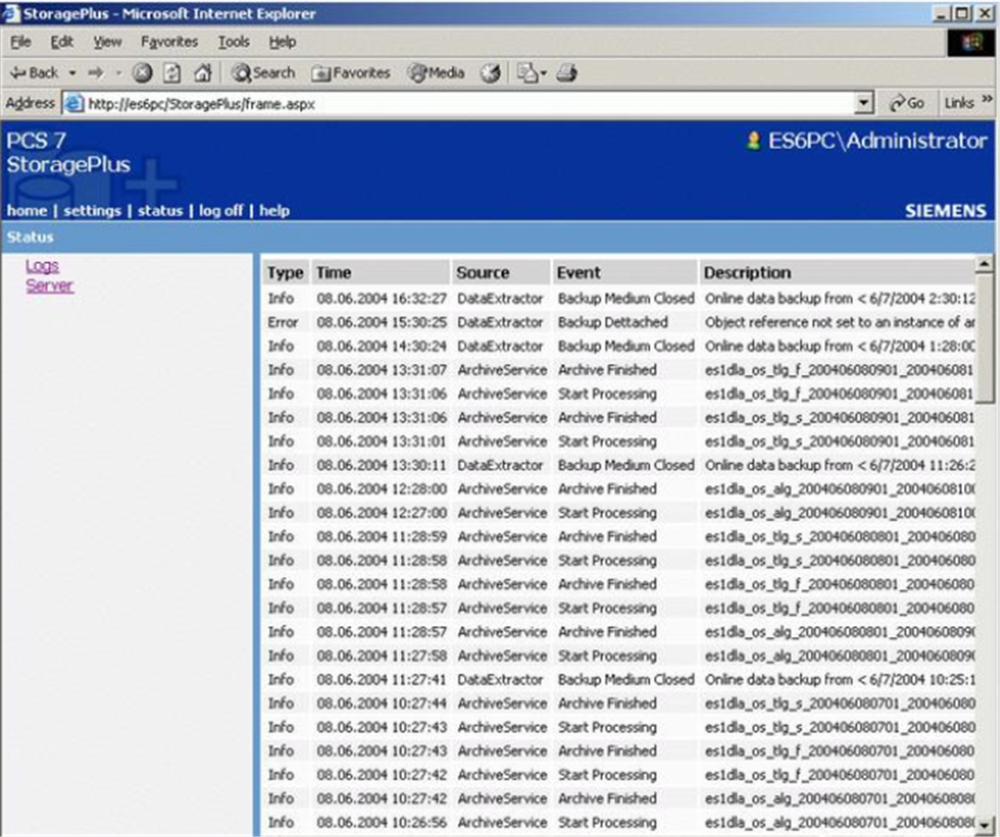
Task: Click time 08.06.2004 13:31:01
Action: pos(381,441)
